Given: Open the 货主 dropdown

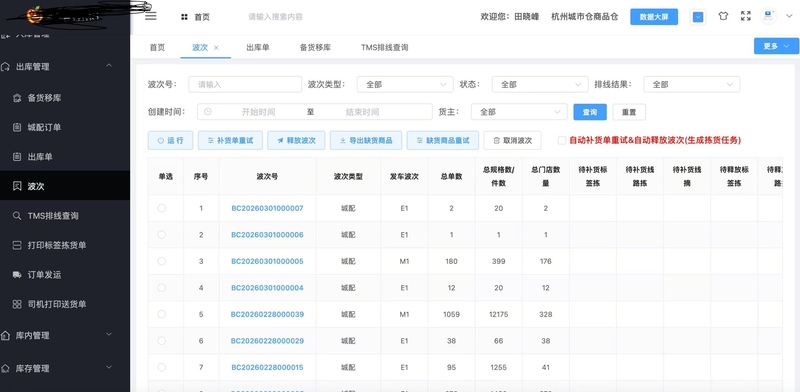Looking at the screenshot, I should pos(519,112).
